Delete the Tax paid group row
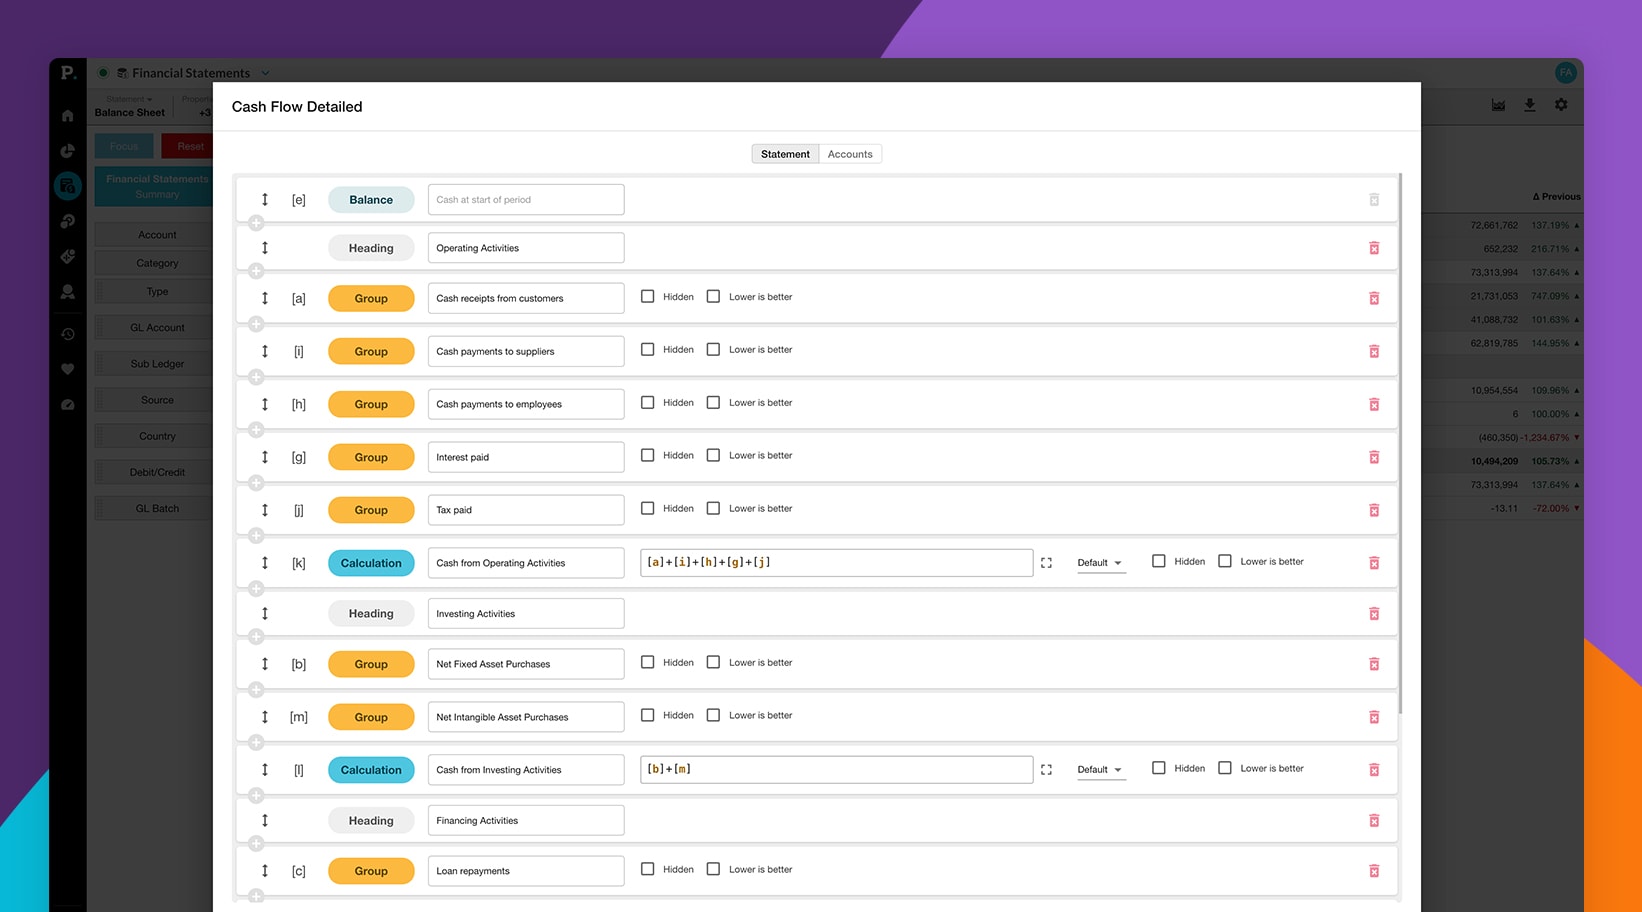 tap(1374, 510)
